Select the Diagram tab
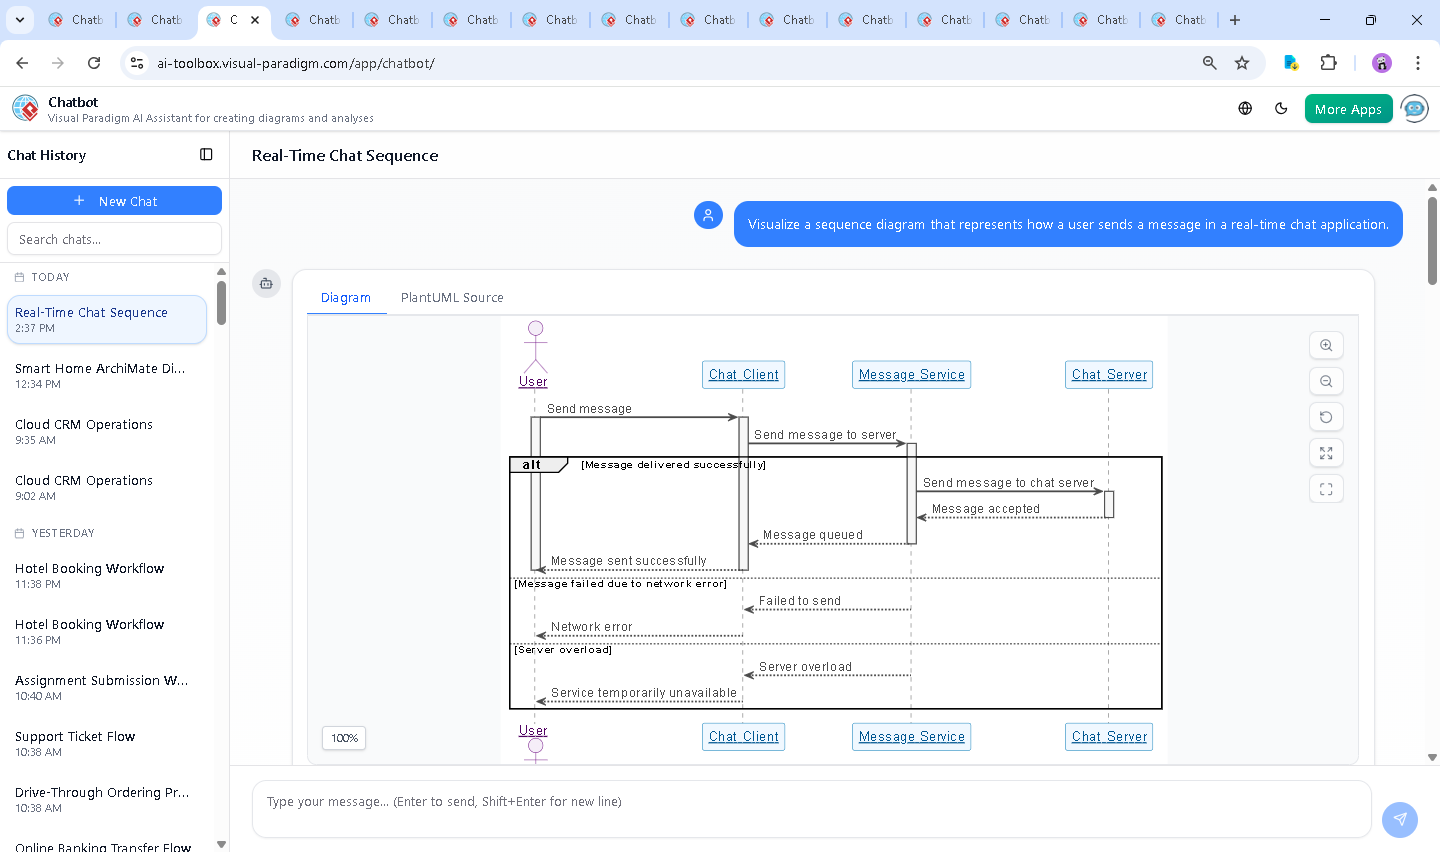Screen dimensions: 1440x852 tap(346, 297)
